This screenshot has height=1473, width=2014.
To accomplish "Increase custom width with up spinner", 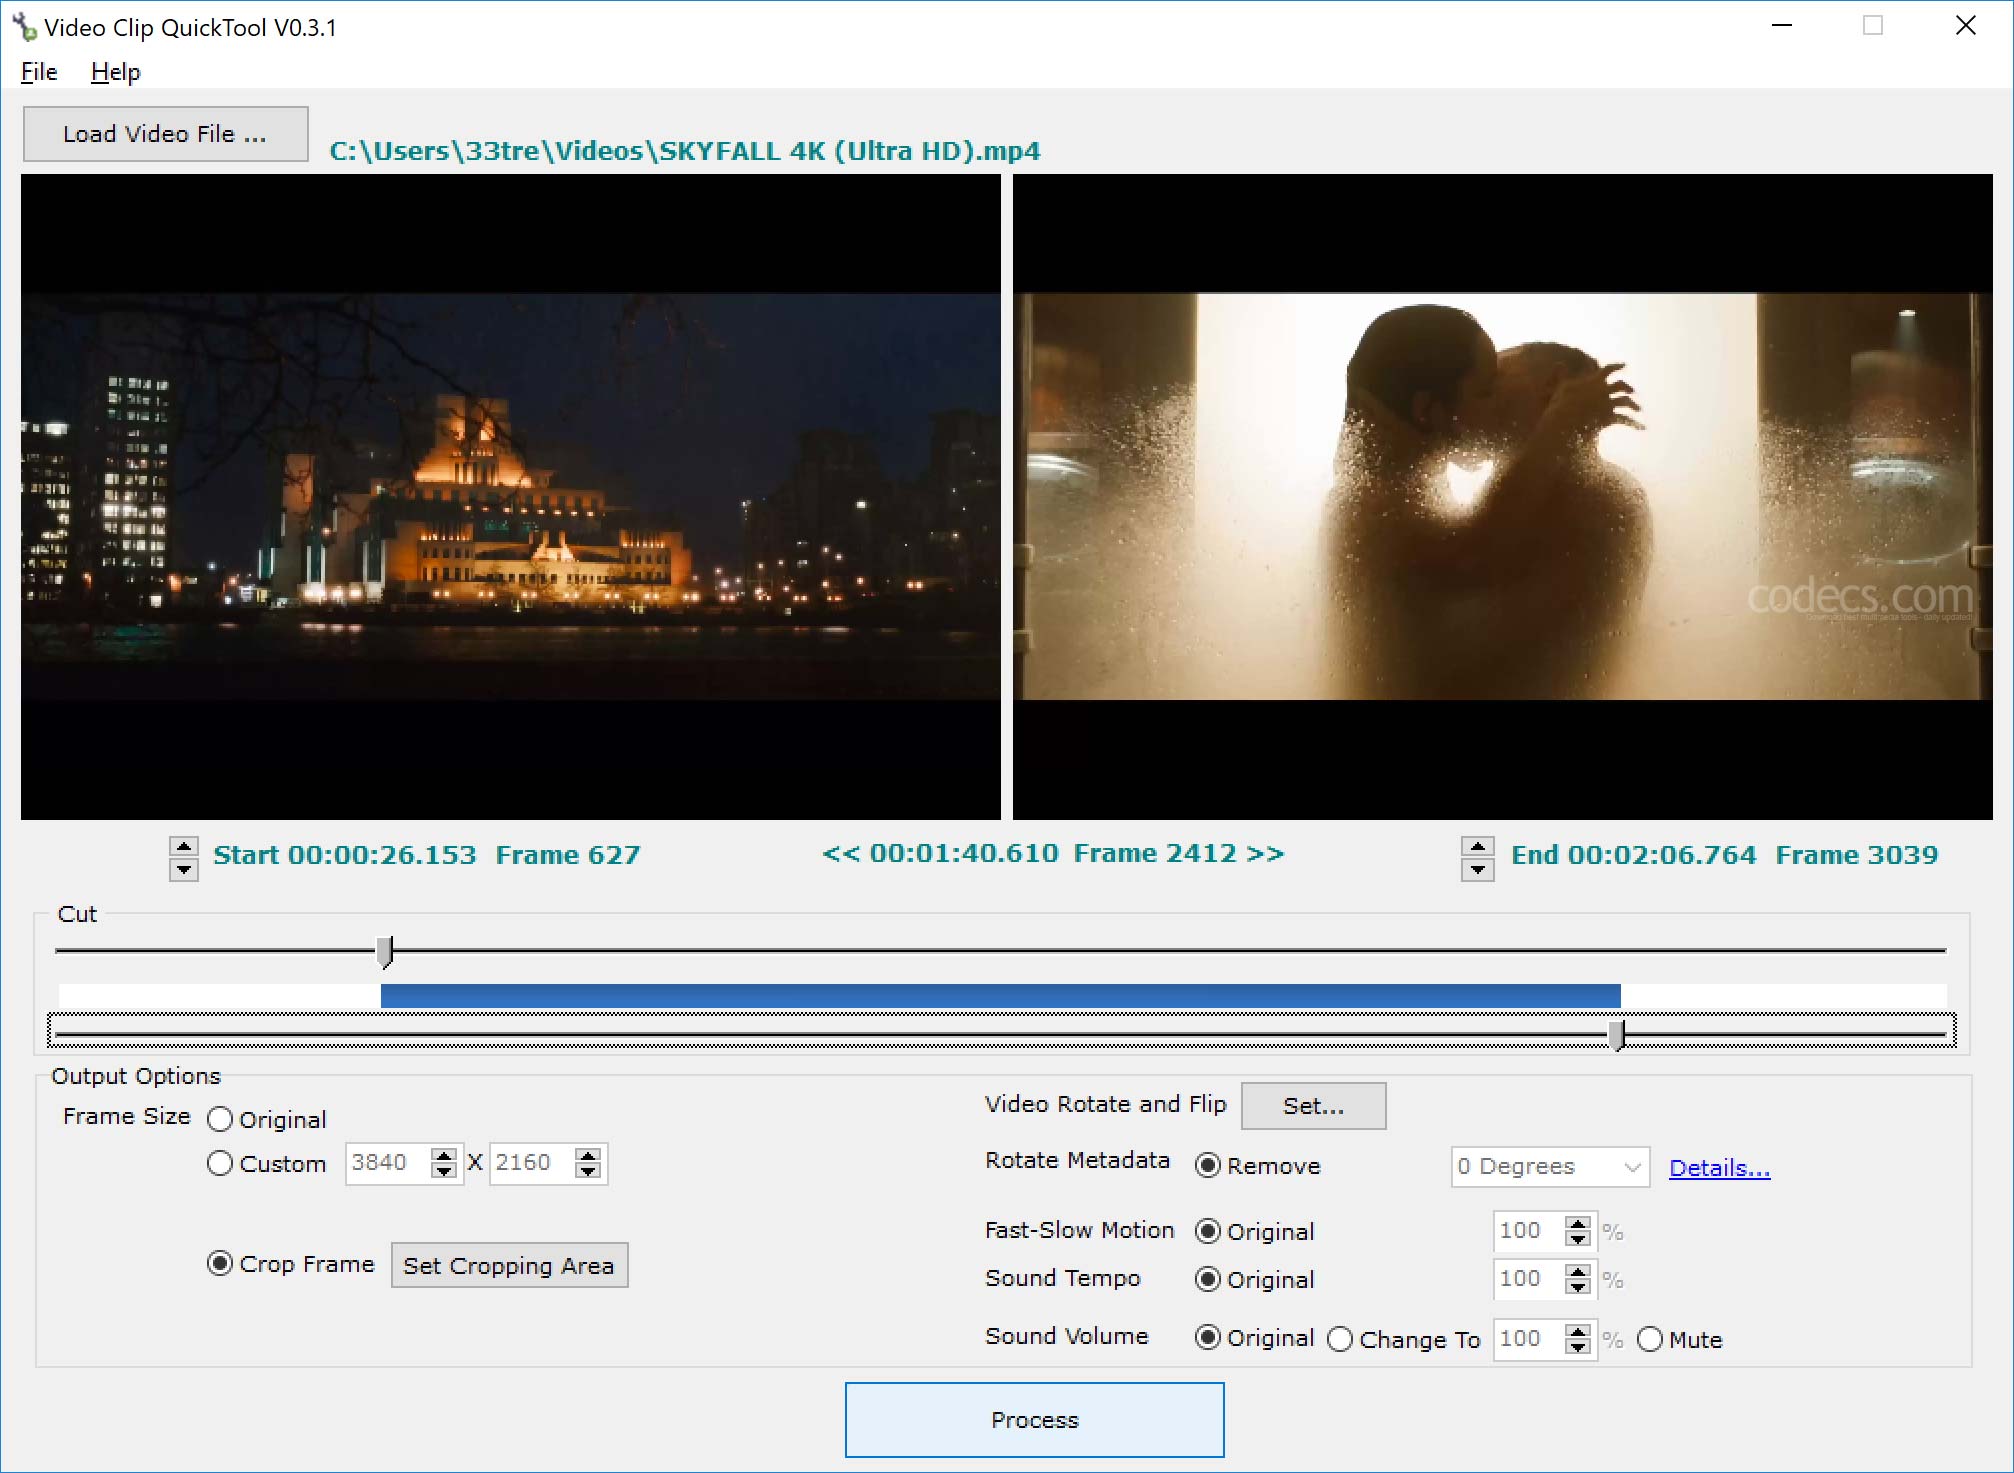I will (444, 1154).
